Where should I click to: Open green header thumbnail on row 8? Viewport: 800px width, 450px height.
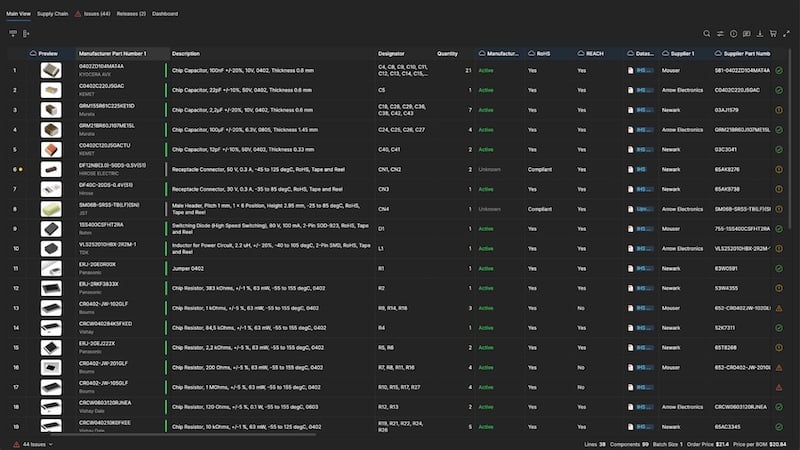click(x=51, y=209)
